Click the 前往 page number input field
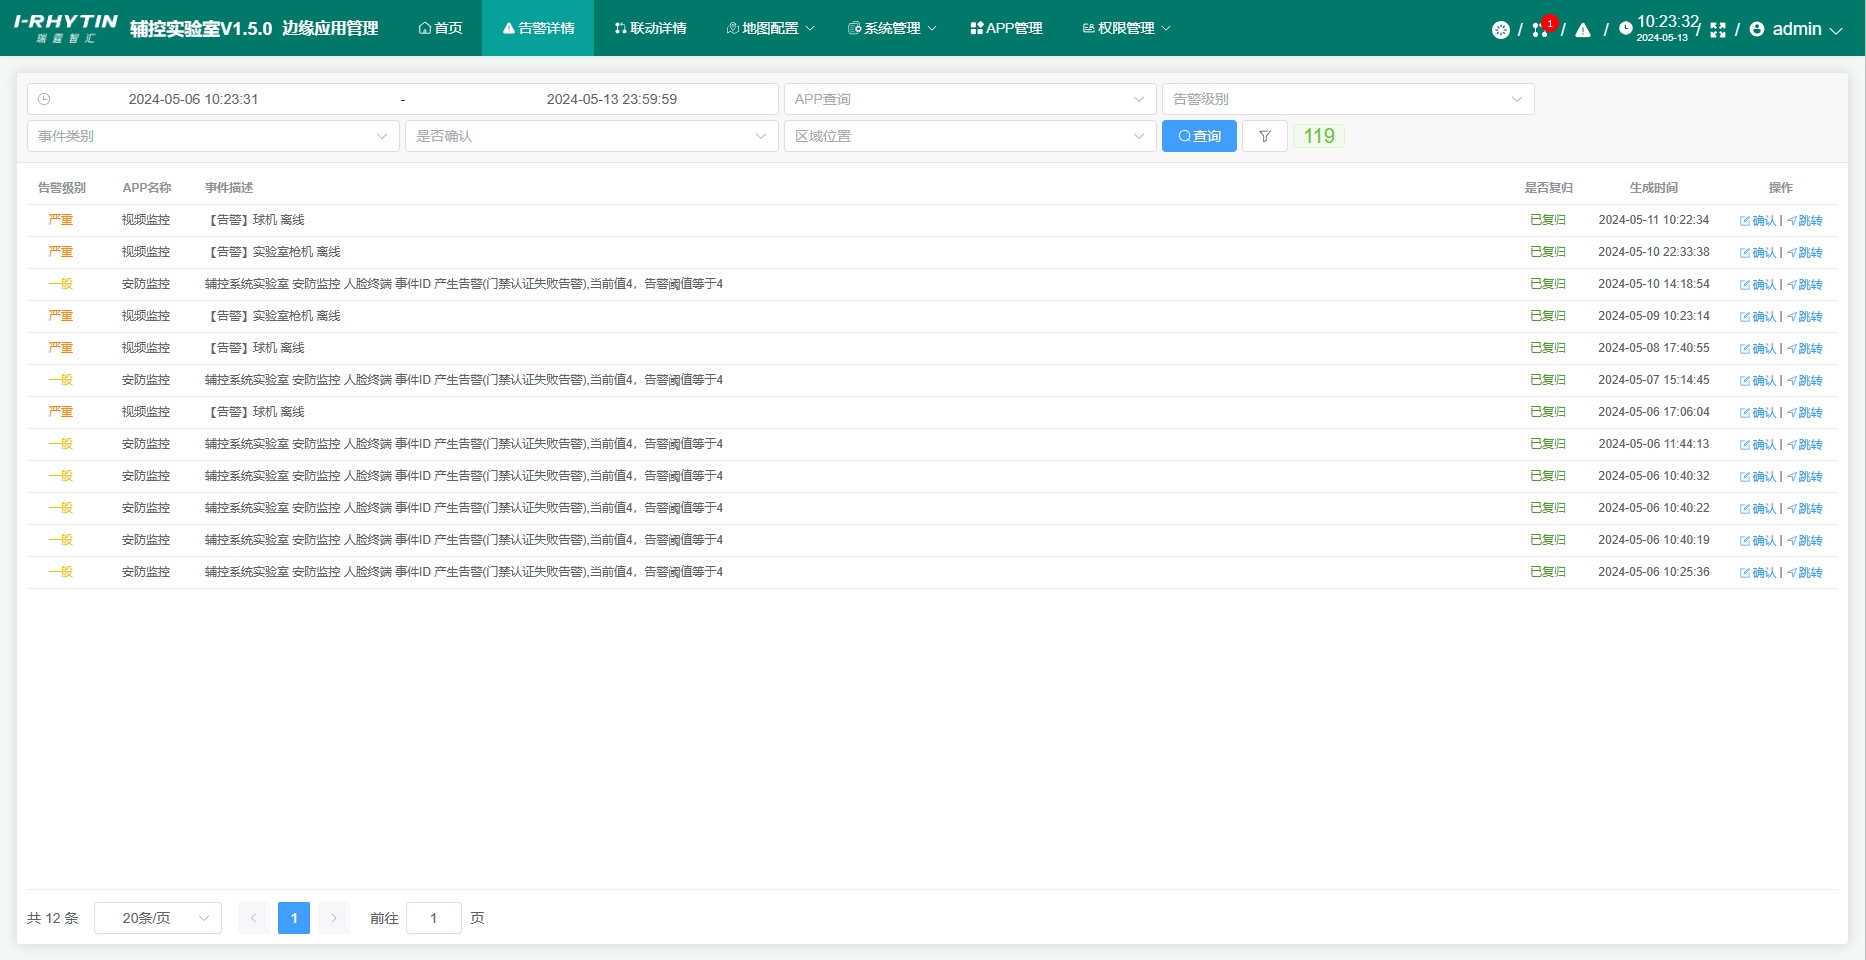1866x960 pixels. click(434, 918)
